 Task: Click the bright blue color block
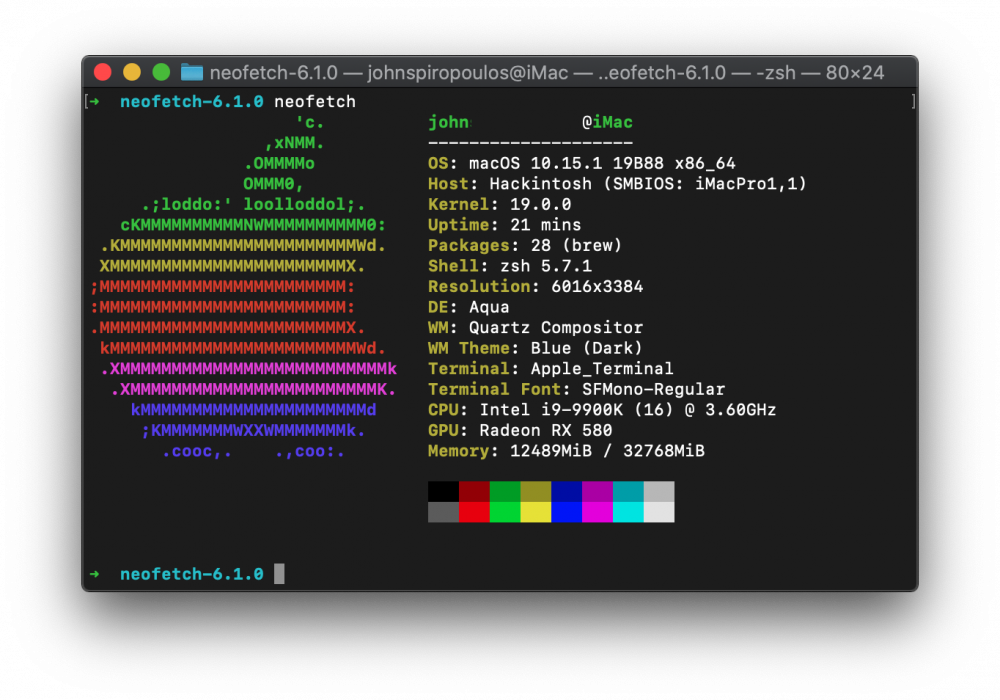click(566, 512)
